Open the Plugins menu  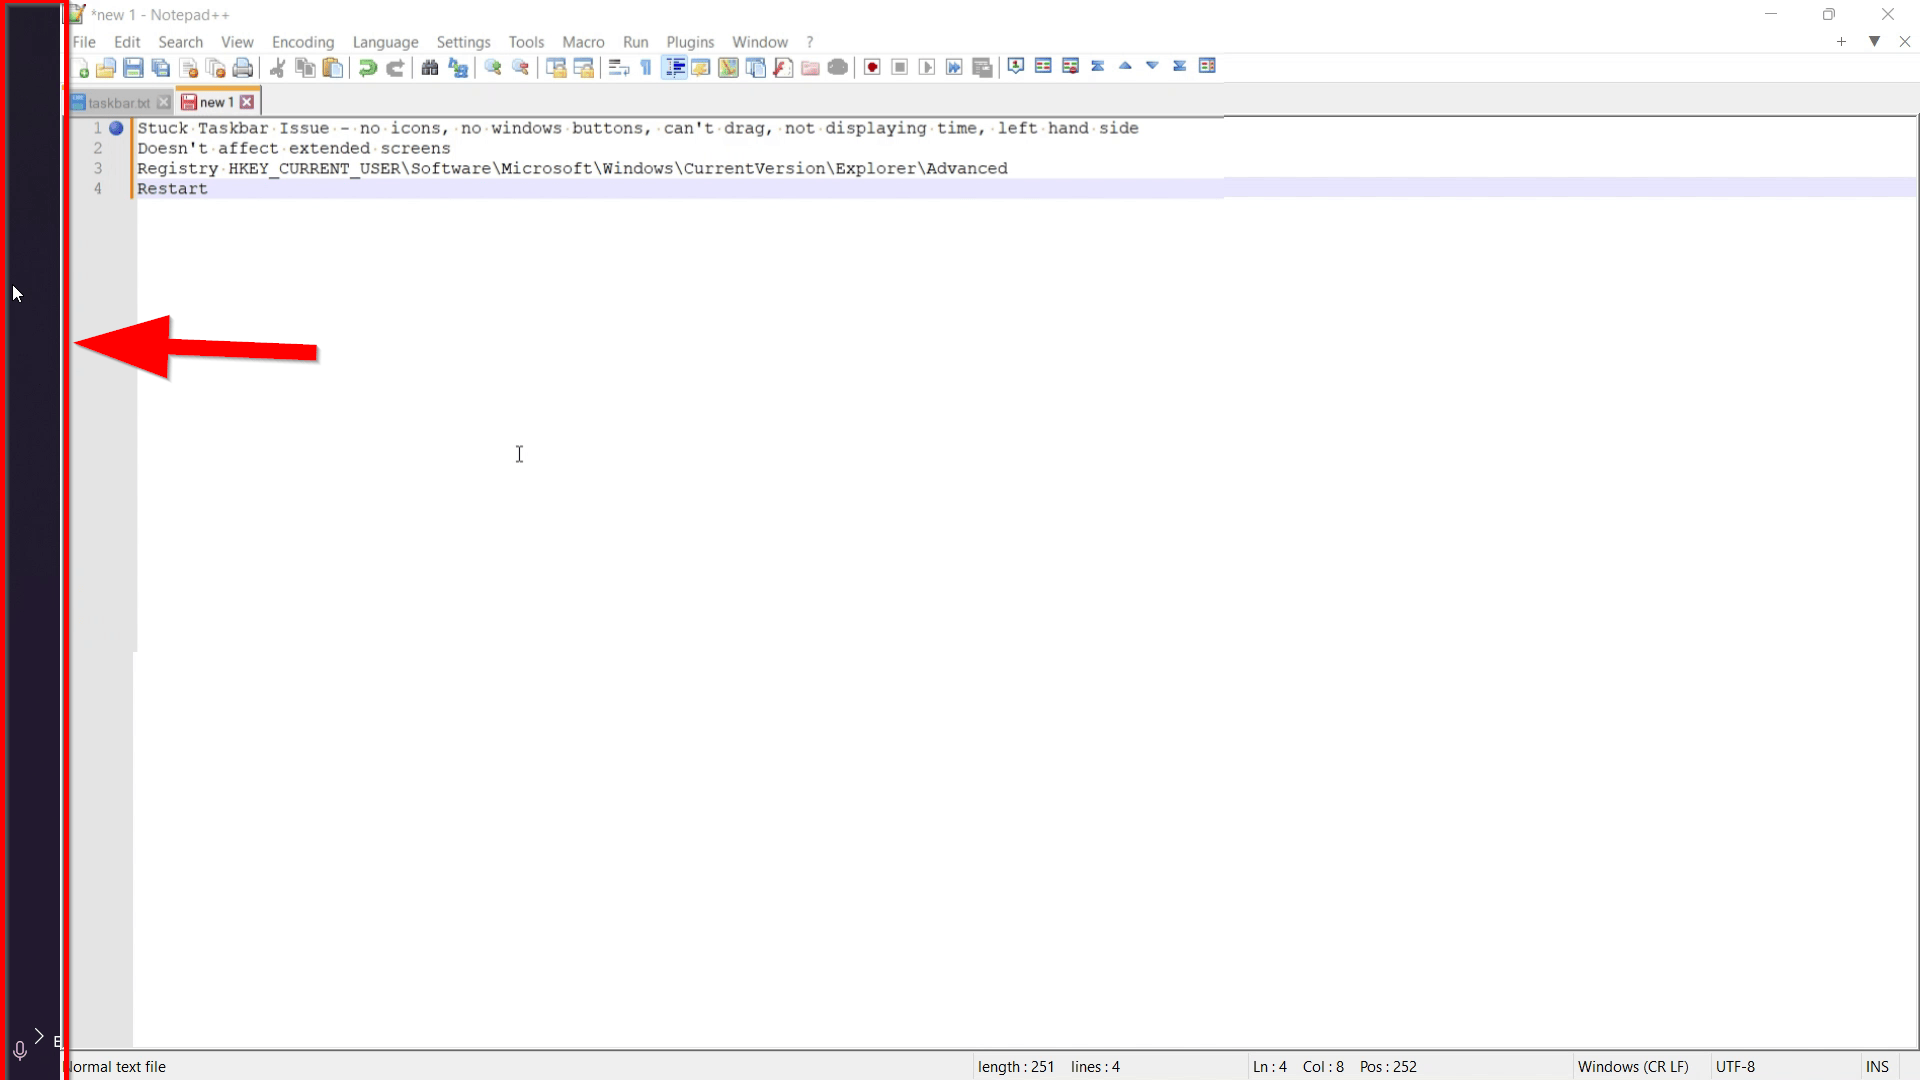[x=690, y=42]
